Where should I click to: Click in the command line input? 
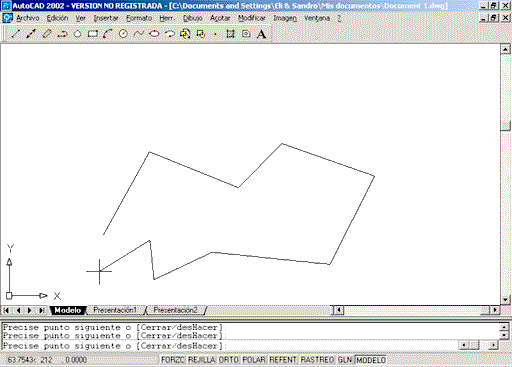click(x=230, y=346)
